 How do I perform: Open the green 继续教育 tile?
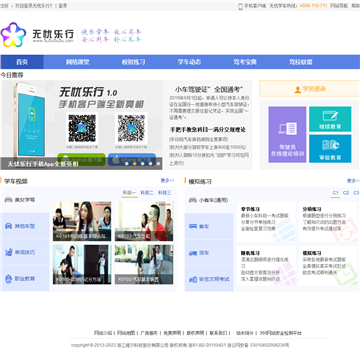coord(330,119)
